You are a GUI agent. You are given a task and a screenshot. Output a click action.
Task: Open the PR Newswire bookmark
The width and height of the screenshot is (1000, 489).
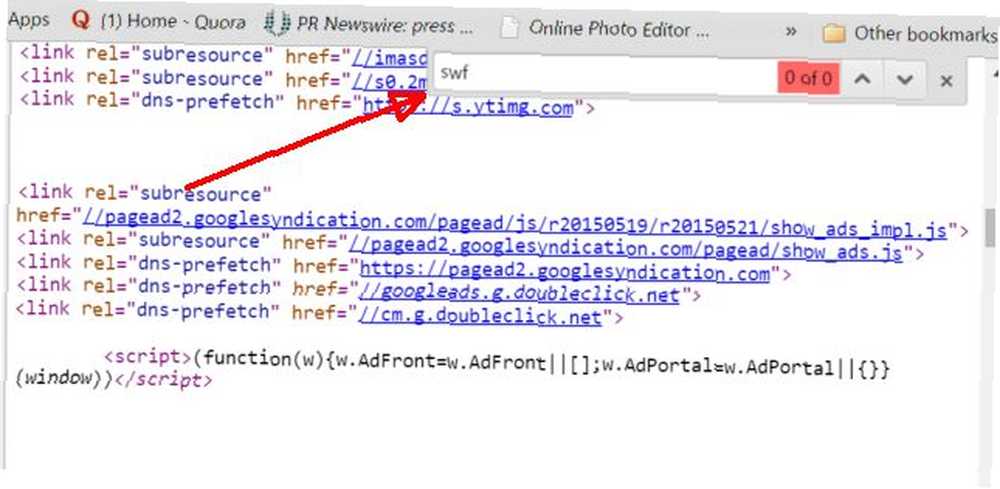pos(370,26)
